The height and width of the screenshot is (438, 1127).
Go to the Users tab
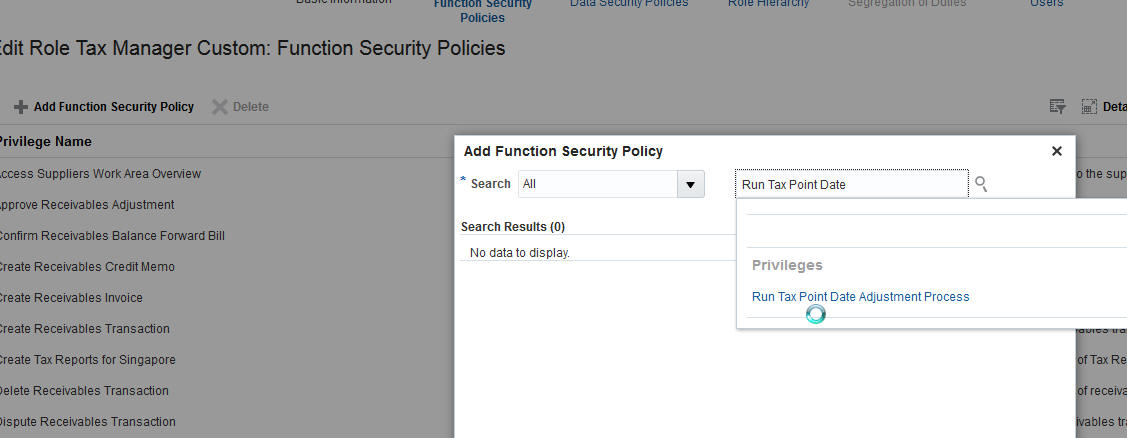(x=1046, y=3)
